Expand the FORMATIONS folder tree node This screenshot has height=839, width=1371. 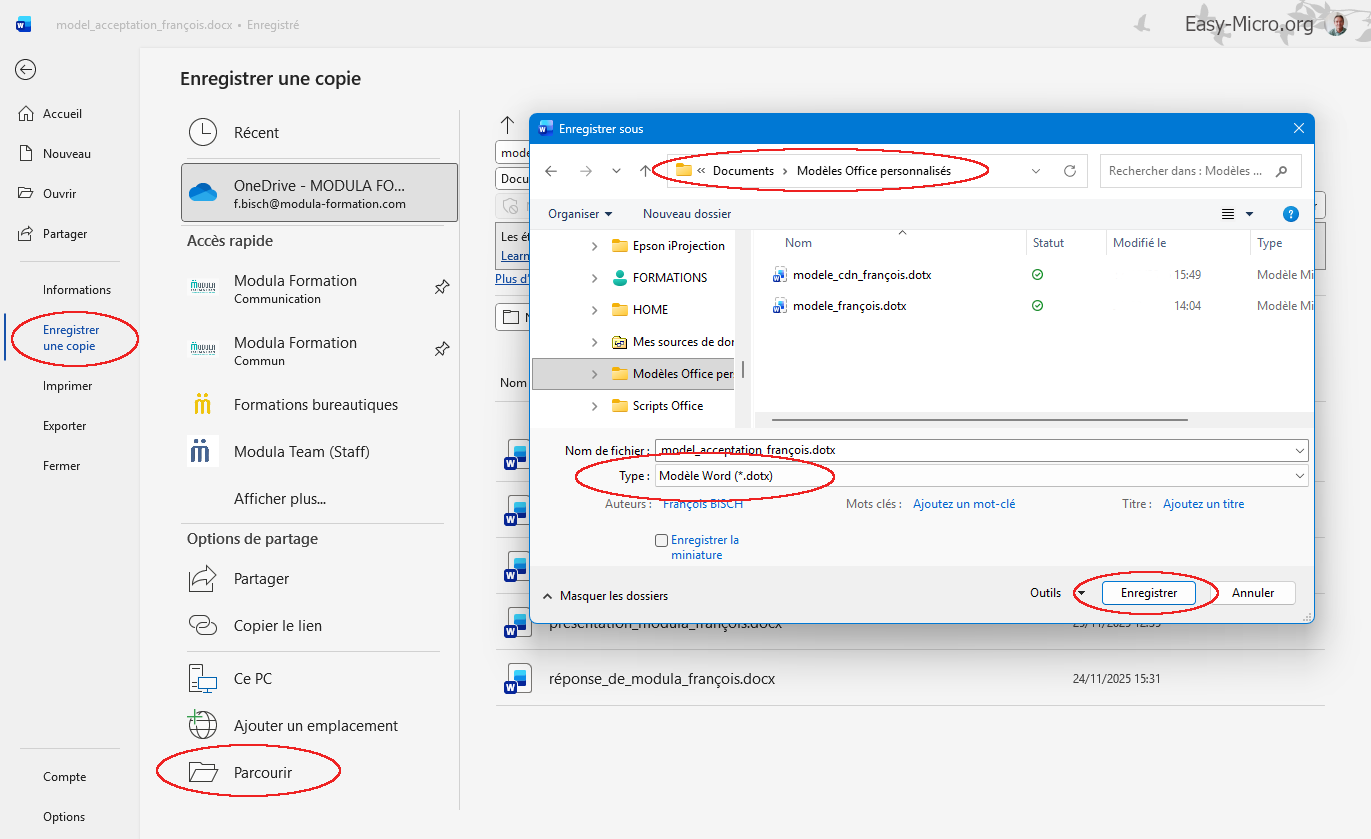point(594,278)
